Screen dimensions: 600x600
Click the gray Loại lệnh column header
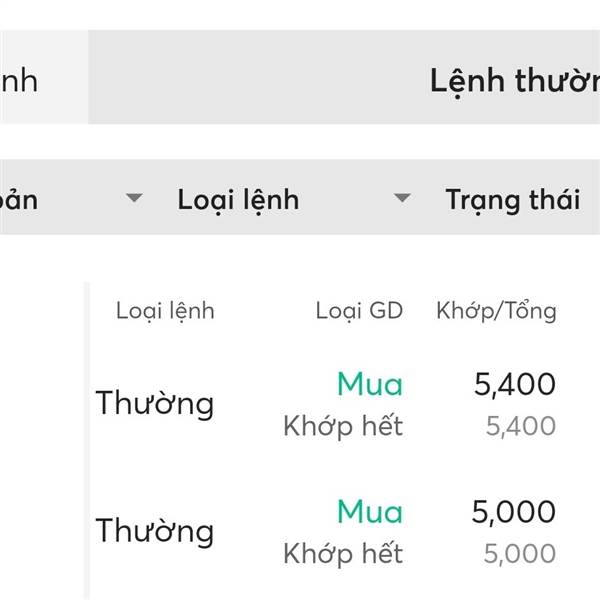165,310
